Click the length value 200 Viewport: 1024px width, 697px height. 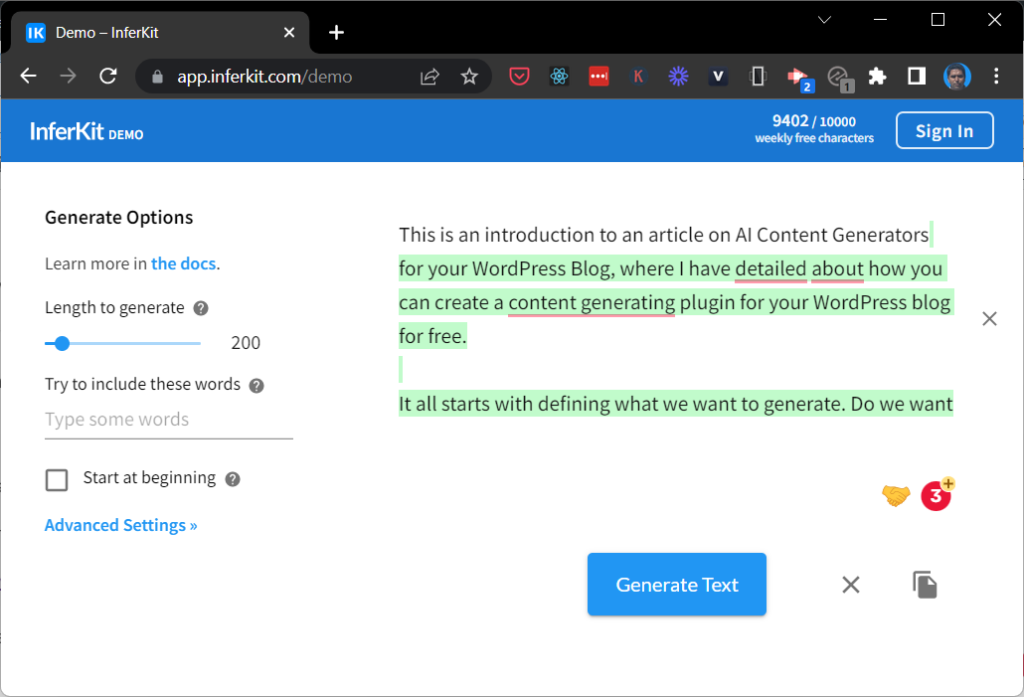tap(246, 343)
